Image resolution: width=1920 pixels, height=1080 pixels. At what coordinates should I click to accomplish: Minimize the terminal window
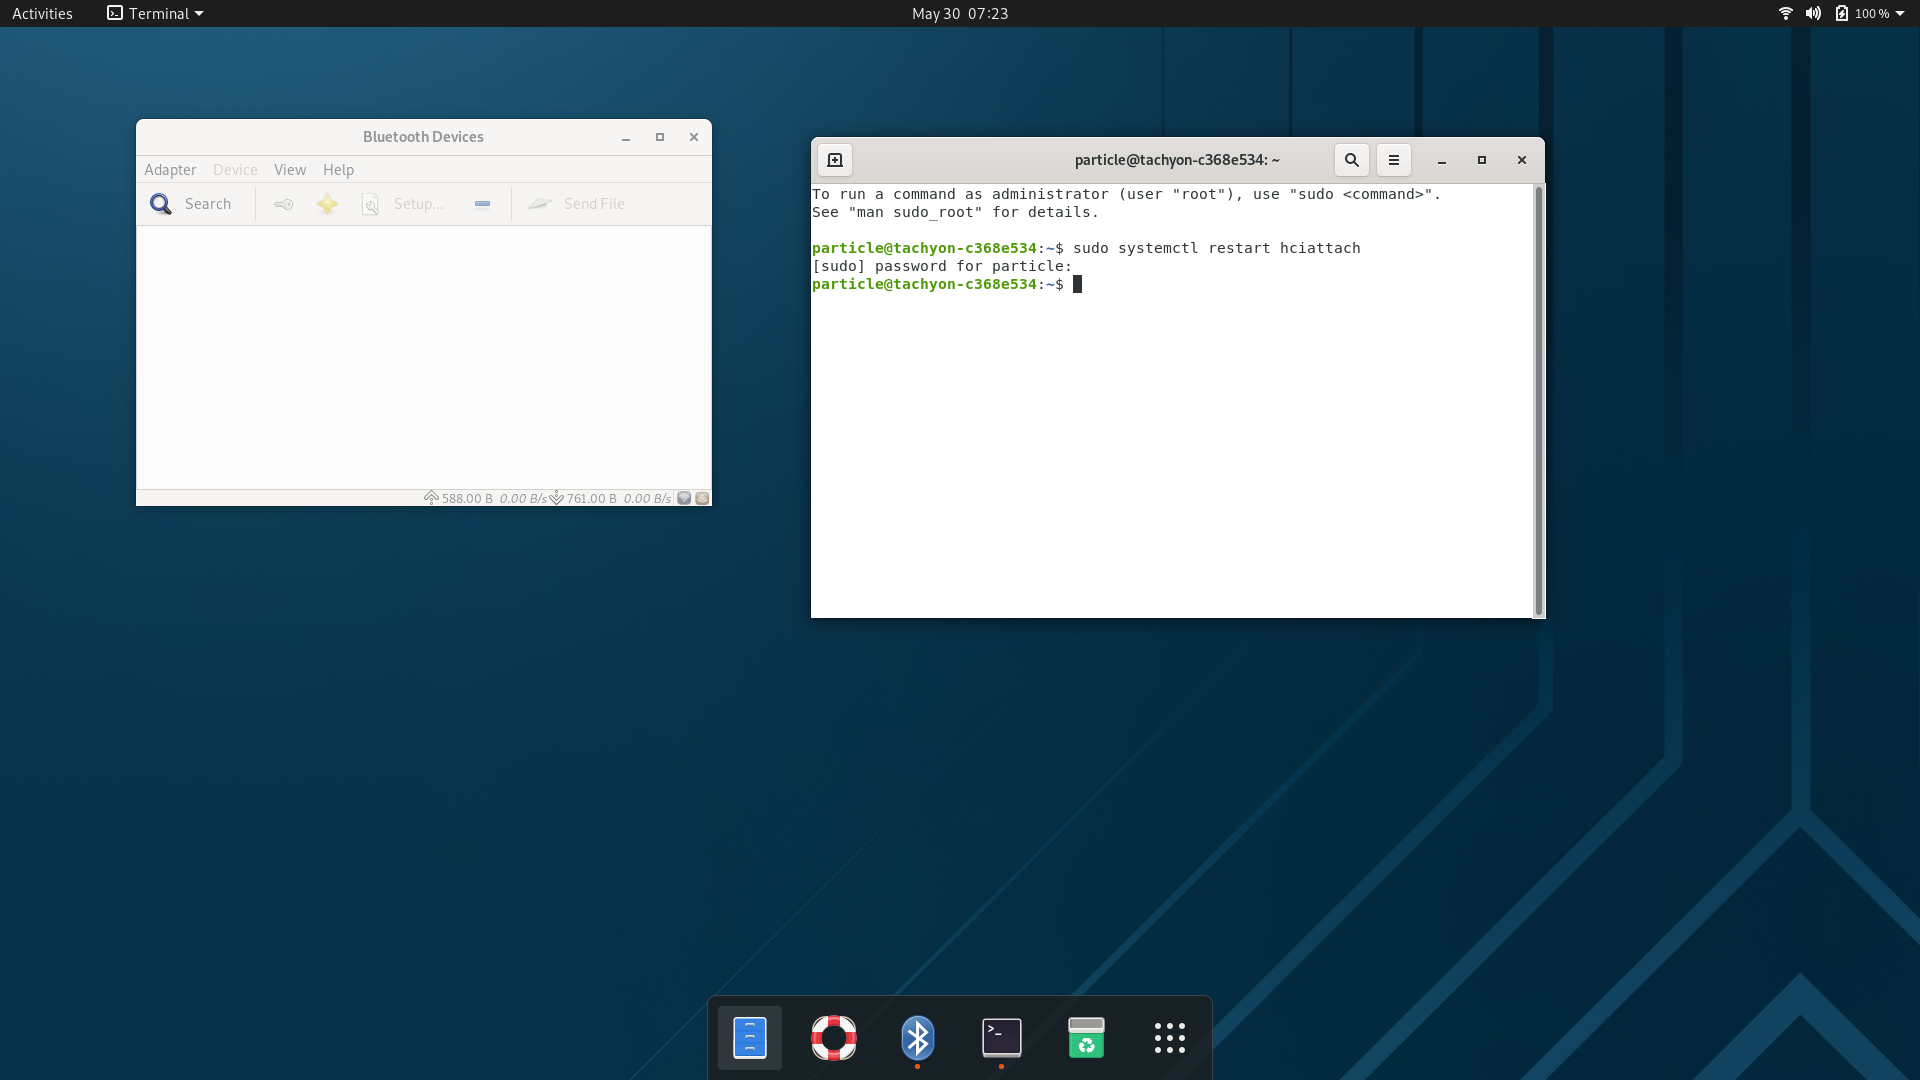[x=1442, y=160]
